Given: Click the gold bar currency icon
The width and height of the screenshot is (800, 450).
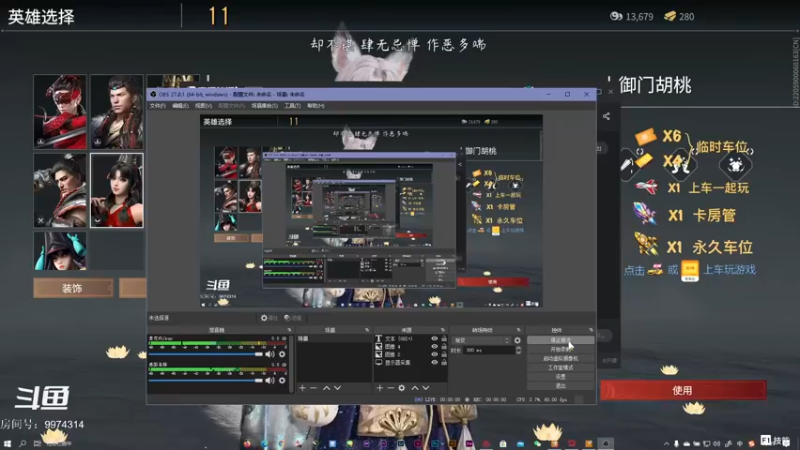Looking at the screenshot, I should pyautogui.click(x=670, y=16).
